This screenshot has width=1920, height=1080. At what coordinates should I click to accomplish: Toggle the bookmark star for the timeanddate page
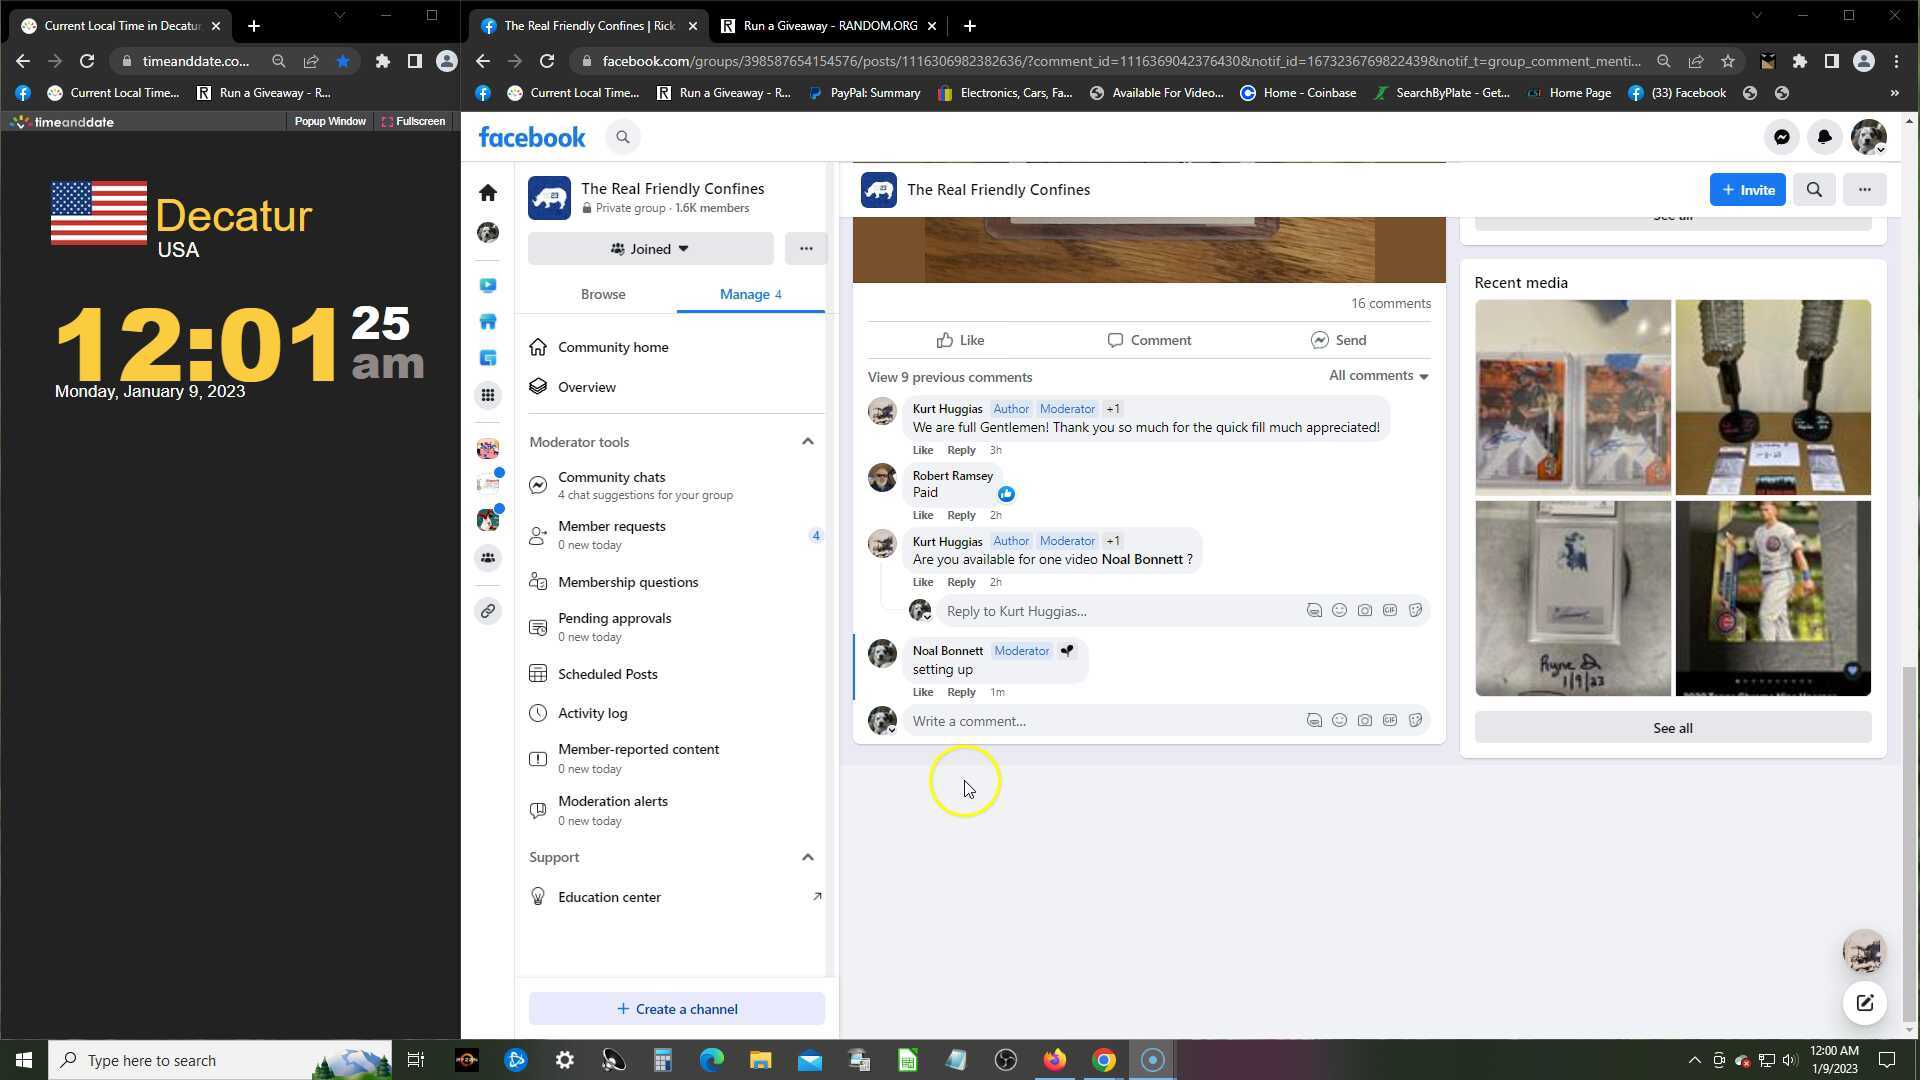point(343,61)
